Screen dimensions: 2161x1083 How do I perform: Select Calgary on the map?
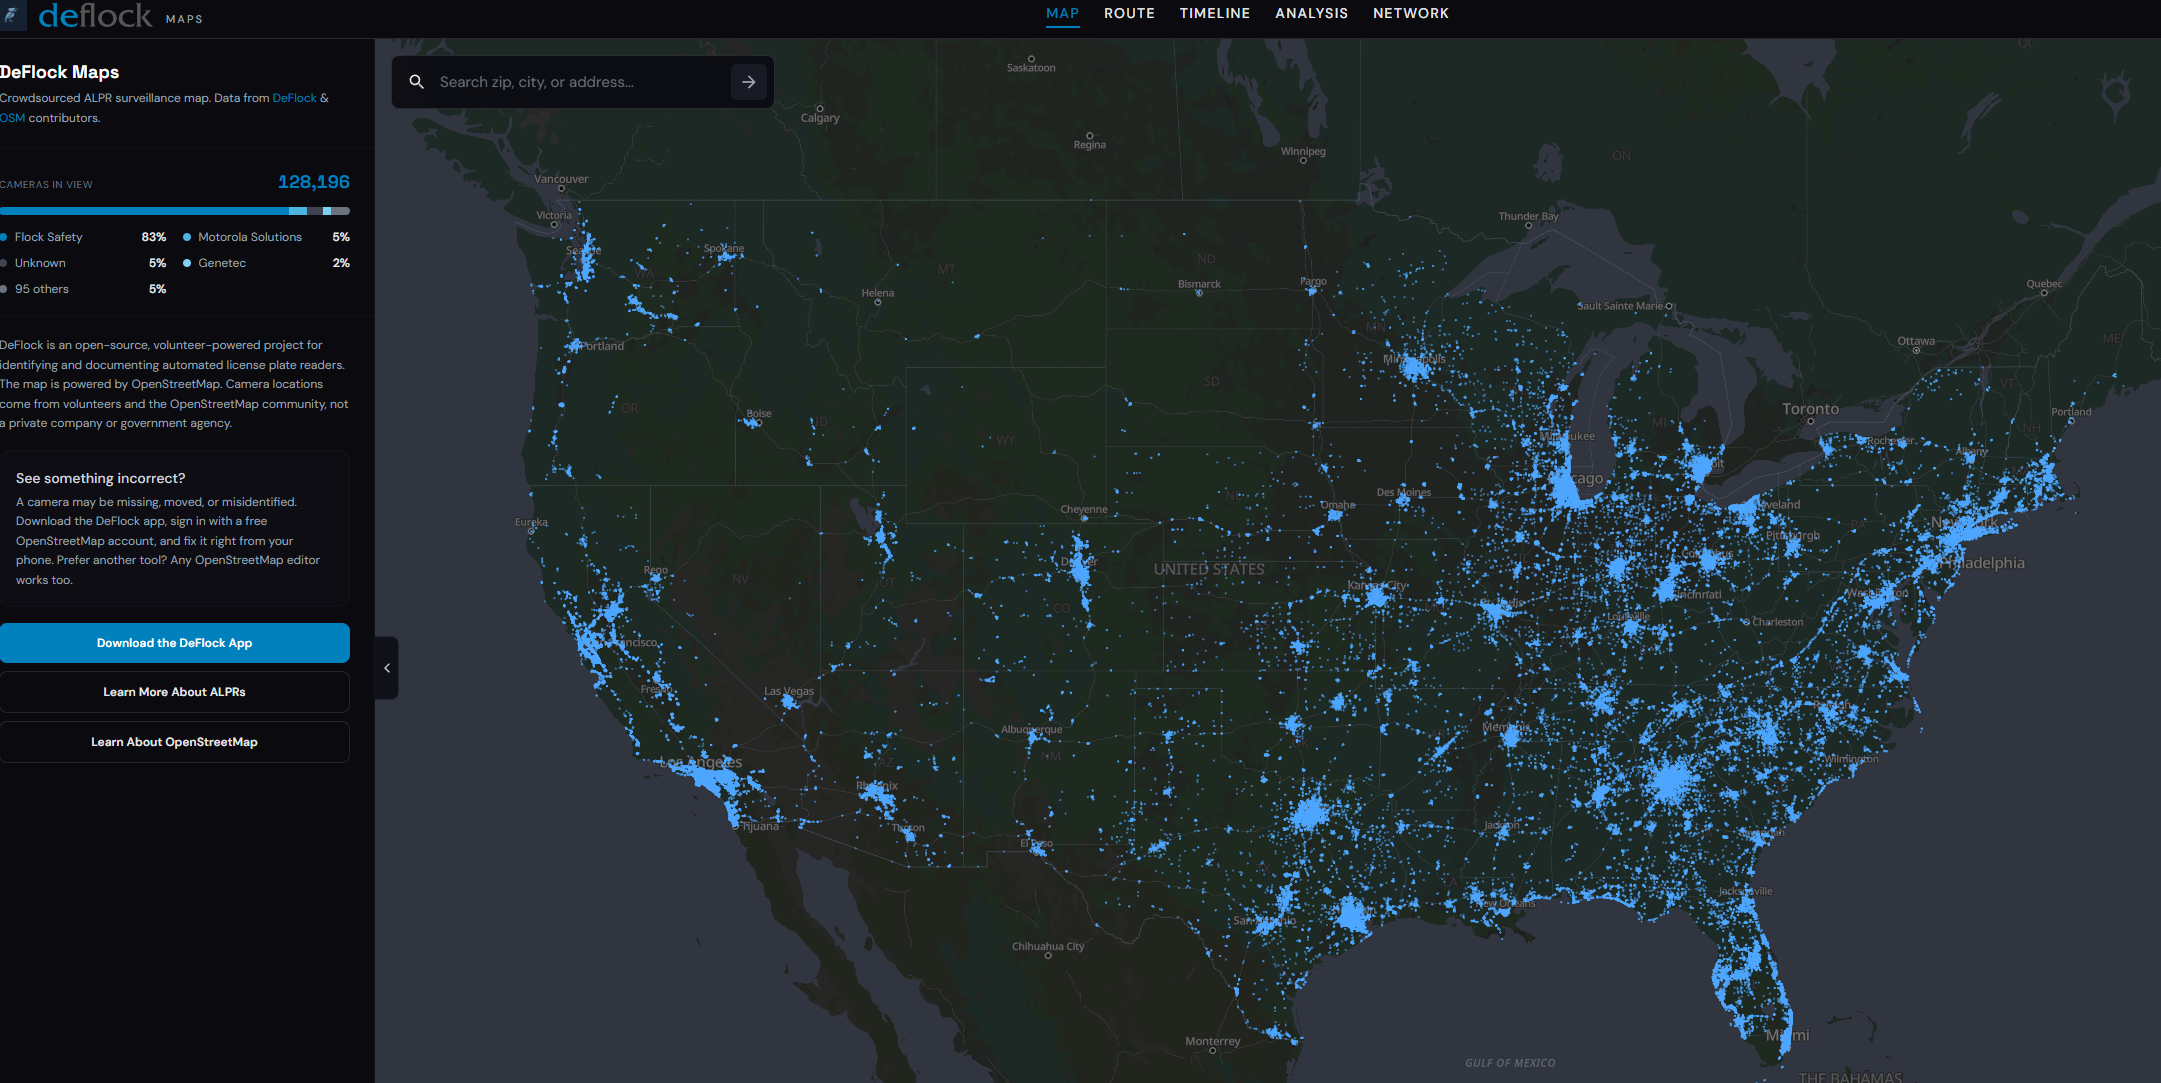pos(820,118)
